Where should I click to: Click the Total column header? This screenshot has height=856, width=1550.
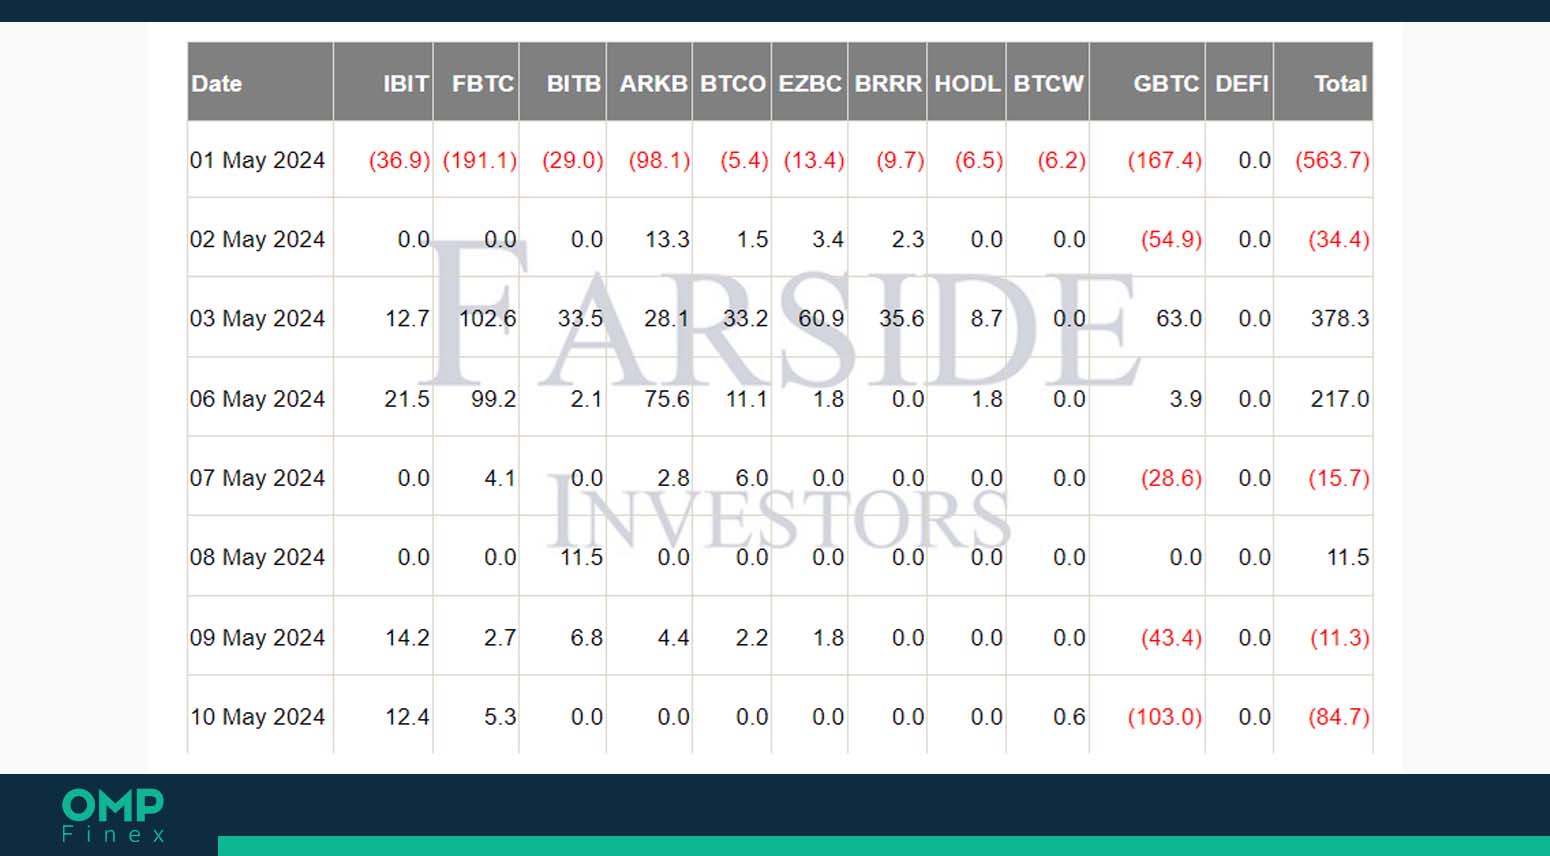pyautogui.click(x=1324, y=83)
